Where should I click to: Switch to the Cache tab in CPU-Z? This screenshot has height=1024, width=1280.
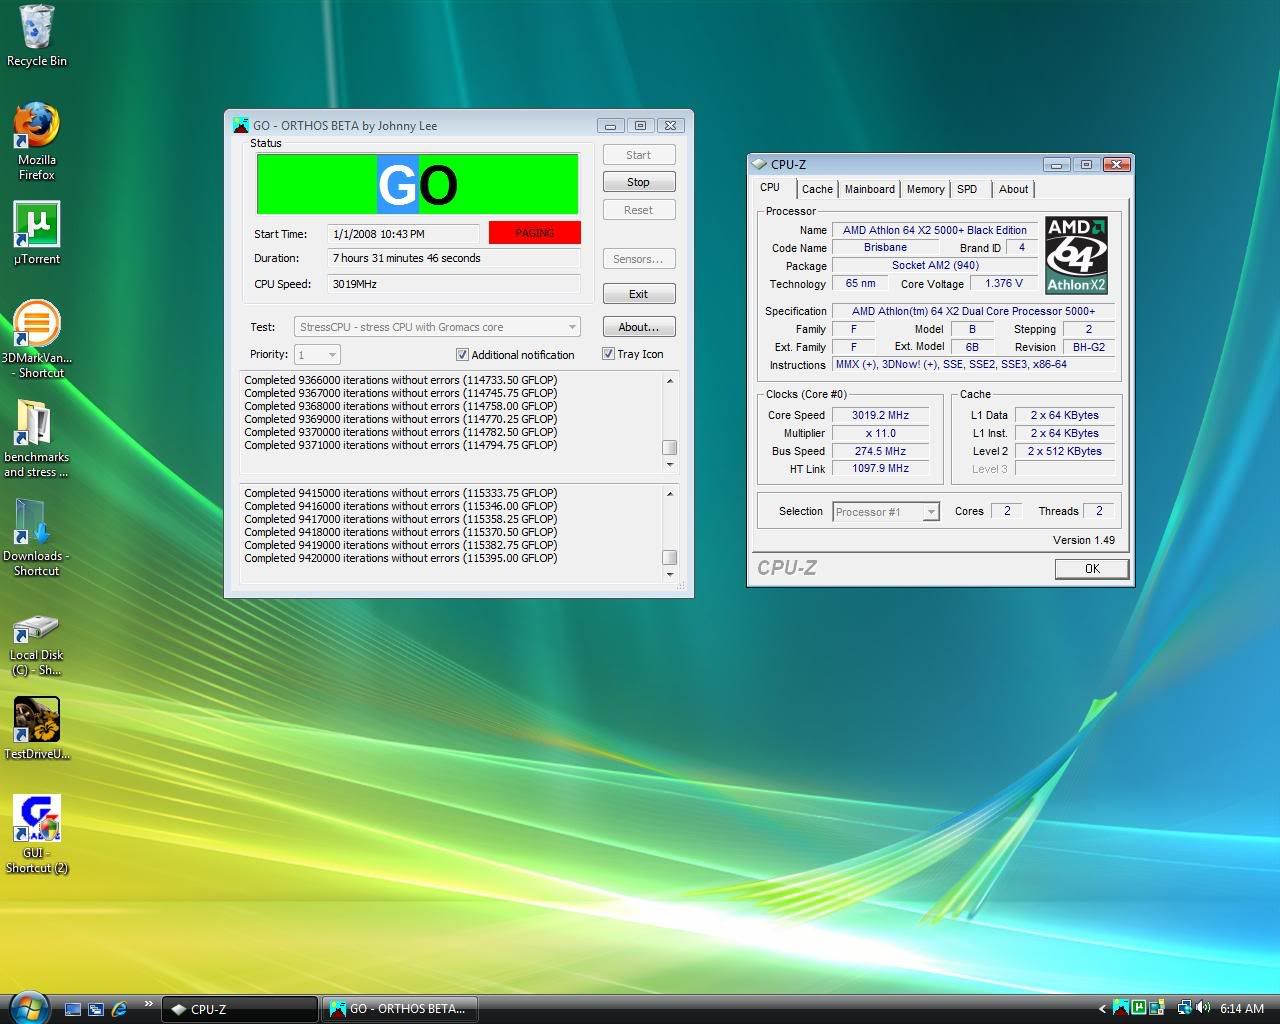817,189
